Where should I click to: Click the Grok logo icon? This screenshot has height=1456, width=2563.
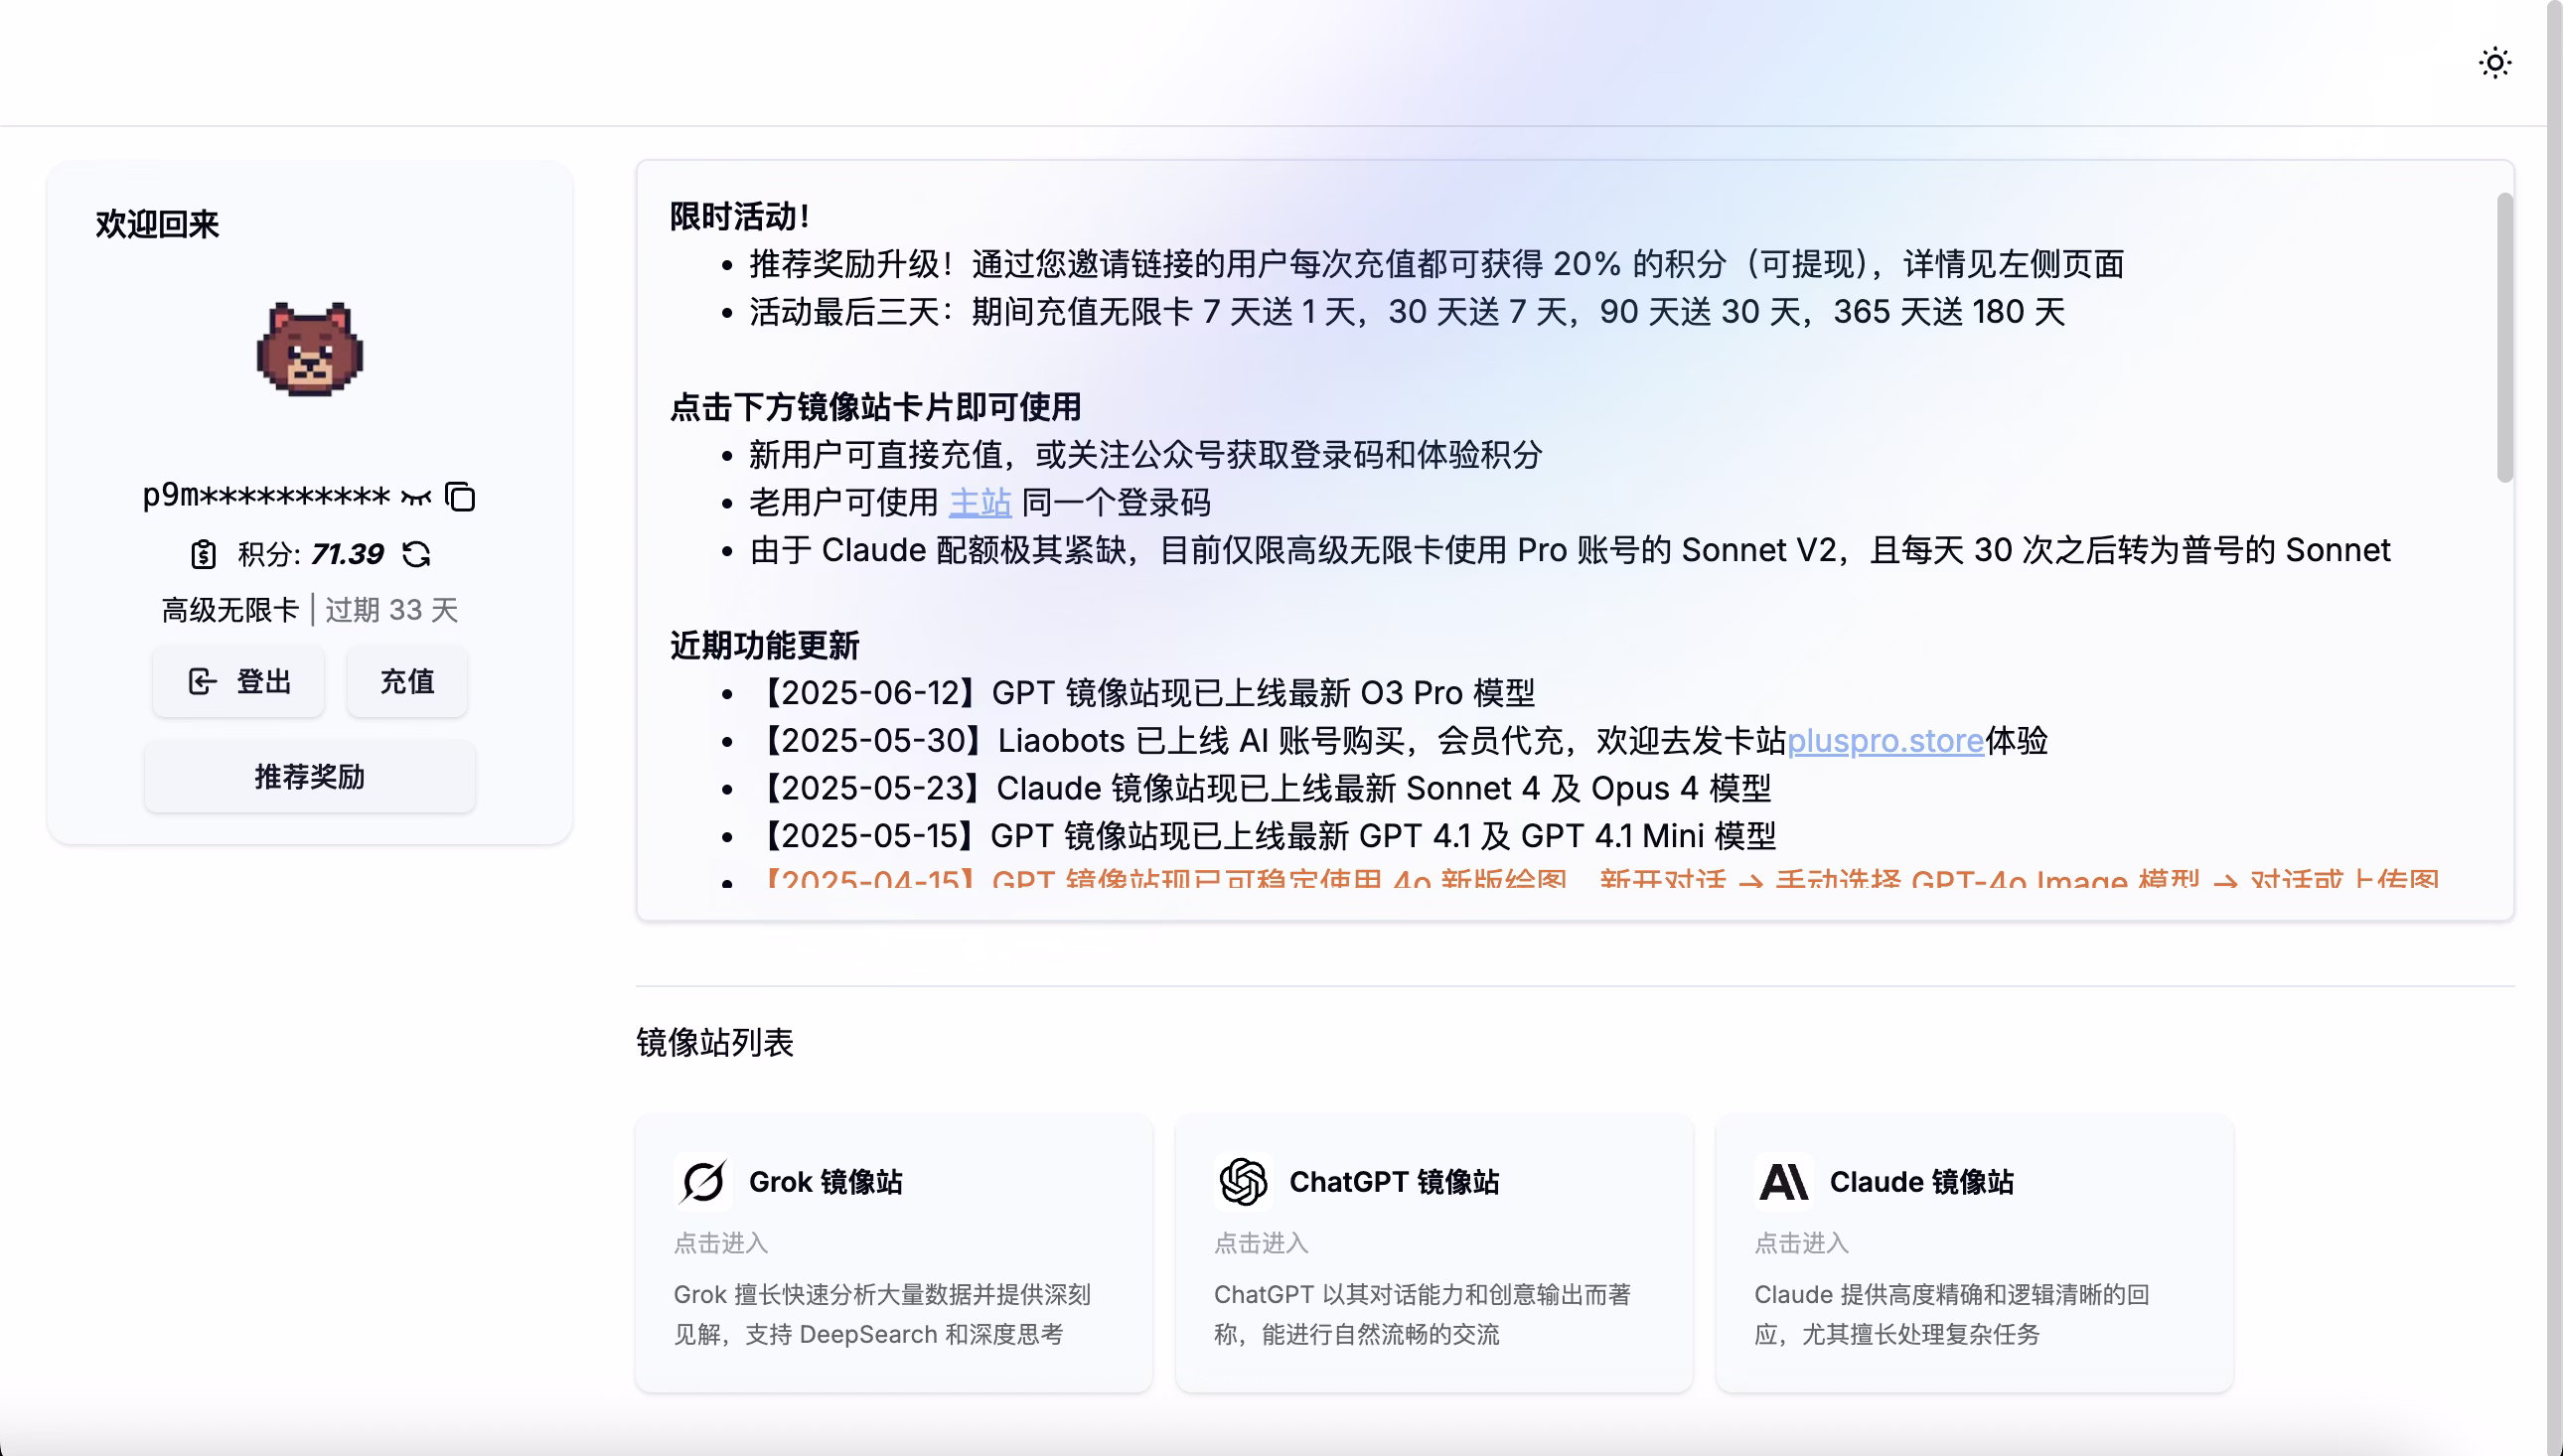point(703,1181)
